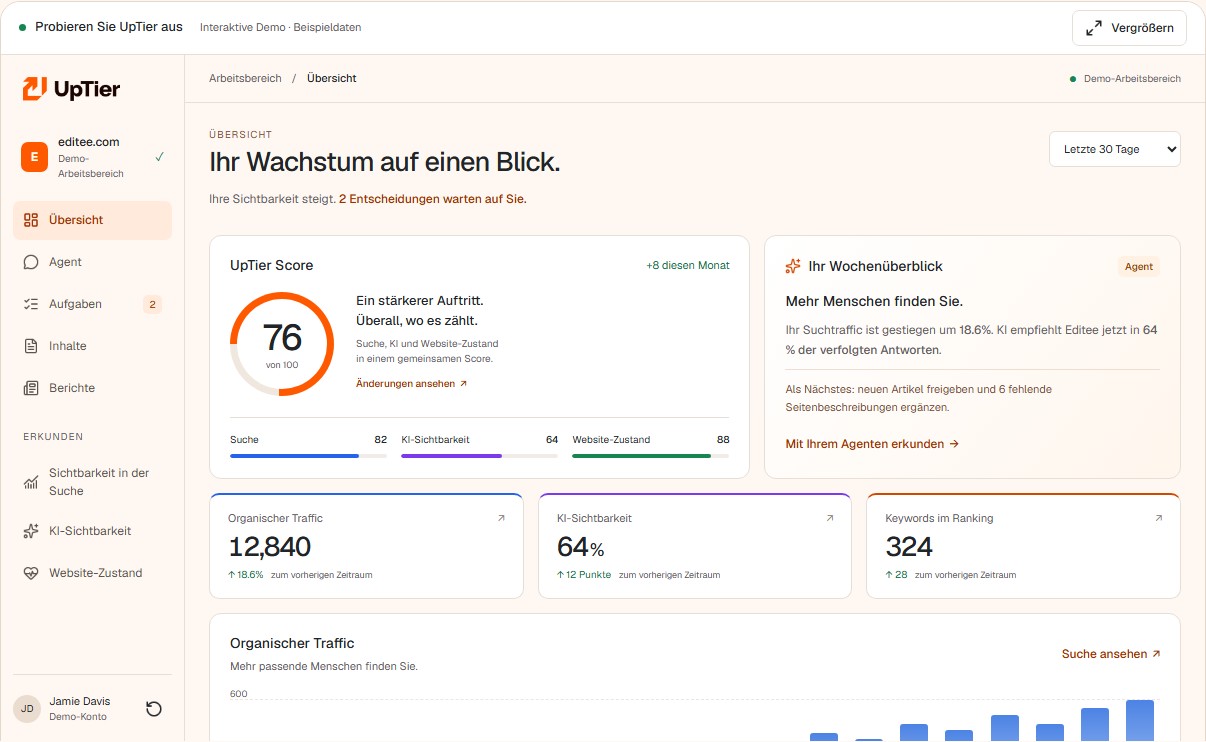Click the Vergrößern button

(x=1129, y=28)
